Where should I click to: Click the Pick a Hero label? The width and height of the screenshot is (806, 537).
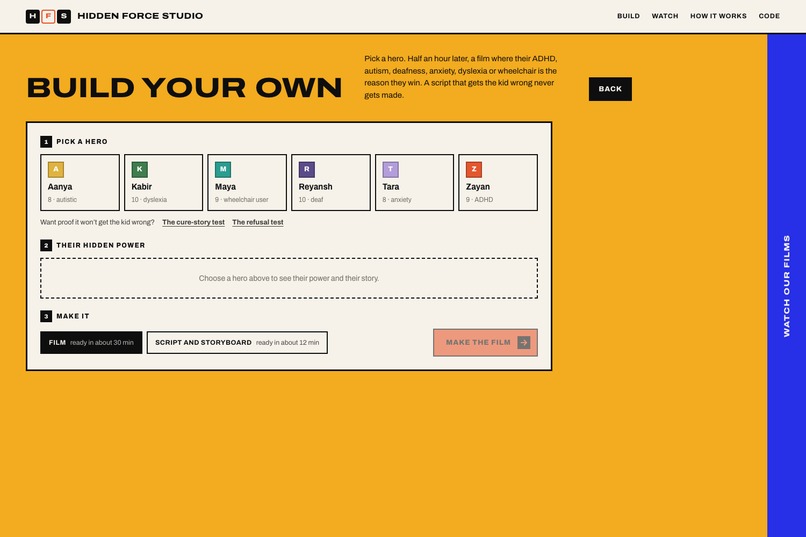[82, 141]
